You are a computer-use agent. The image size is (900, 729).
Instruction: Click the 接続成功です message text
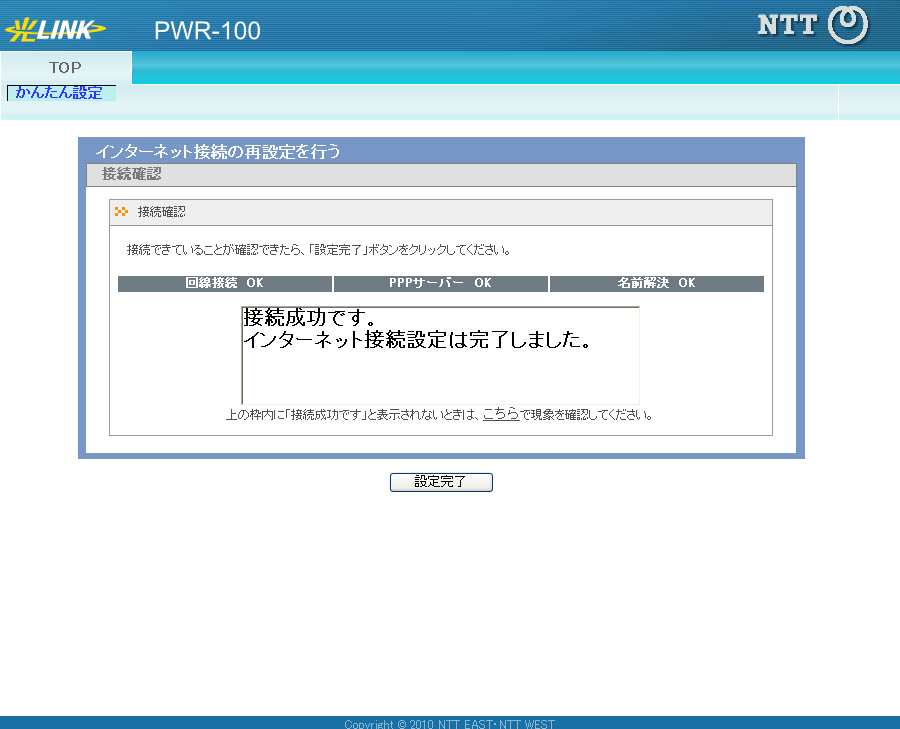(310, 319)
